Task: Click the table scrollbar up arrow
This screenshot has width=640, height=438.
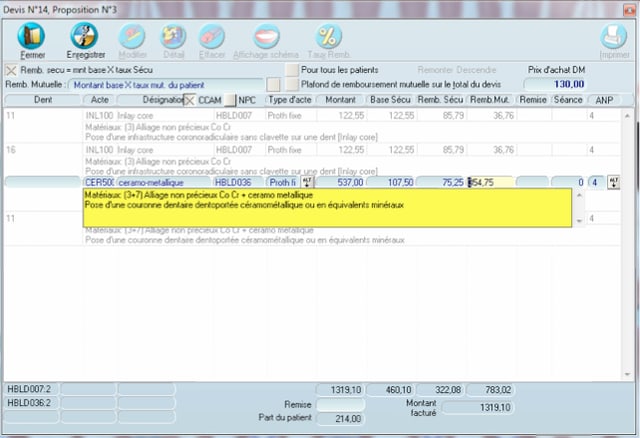Action: (x=627, y=116)
